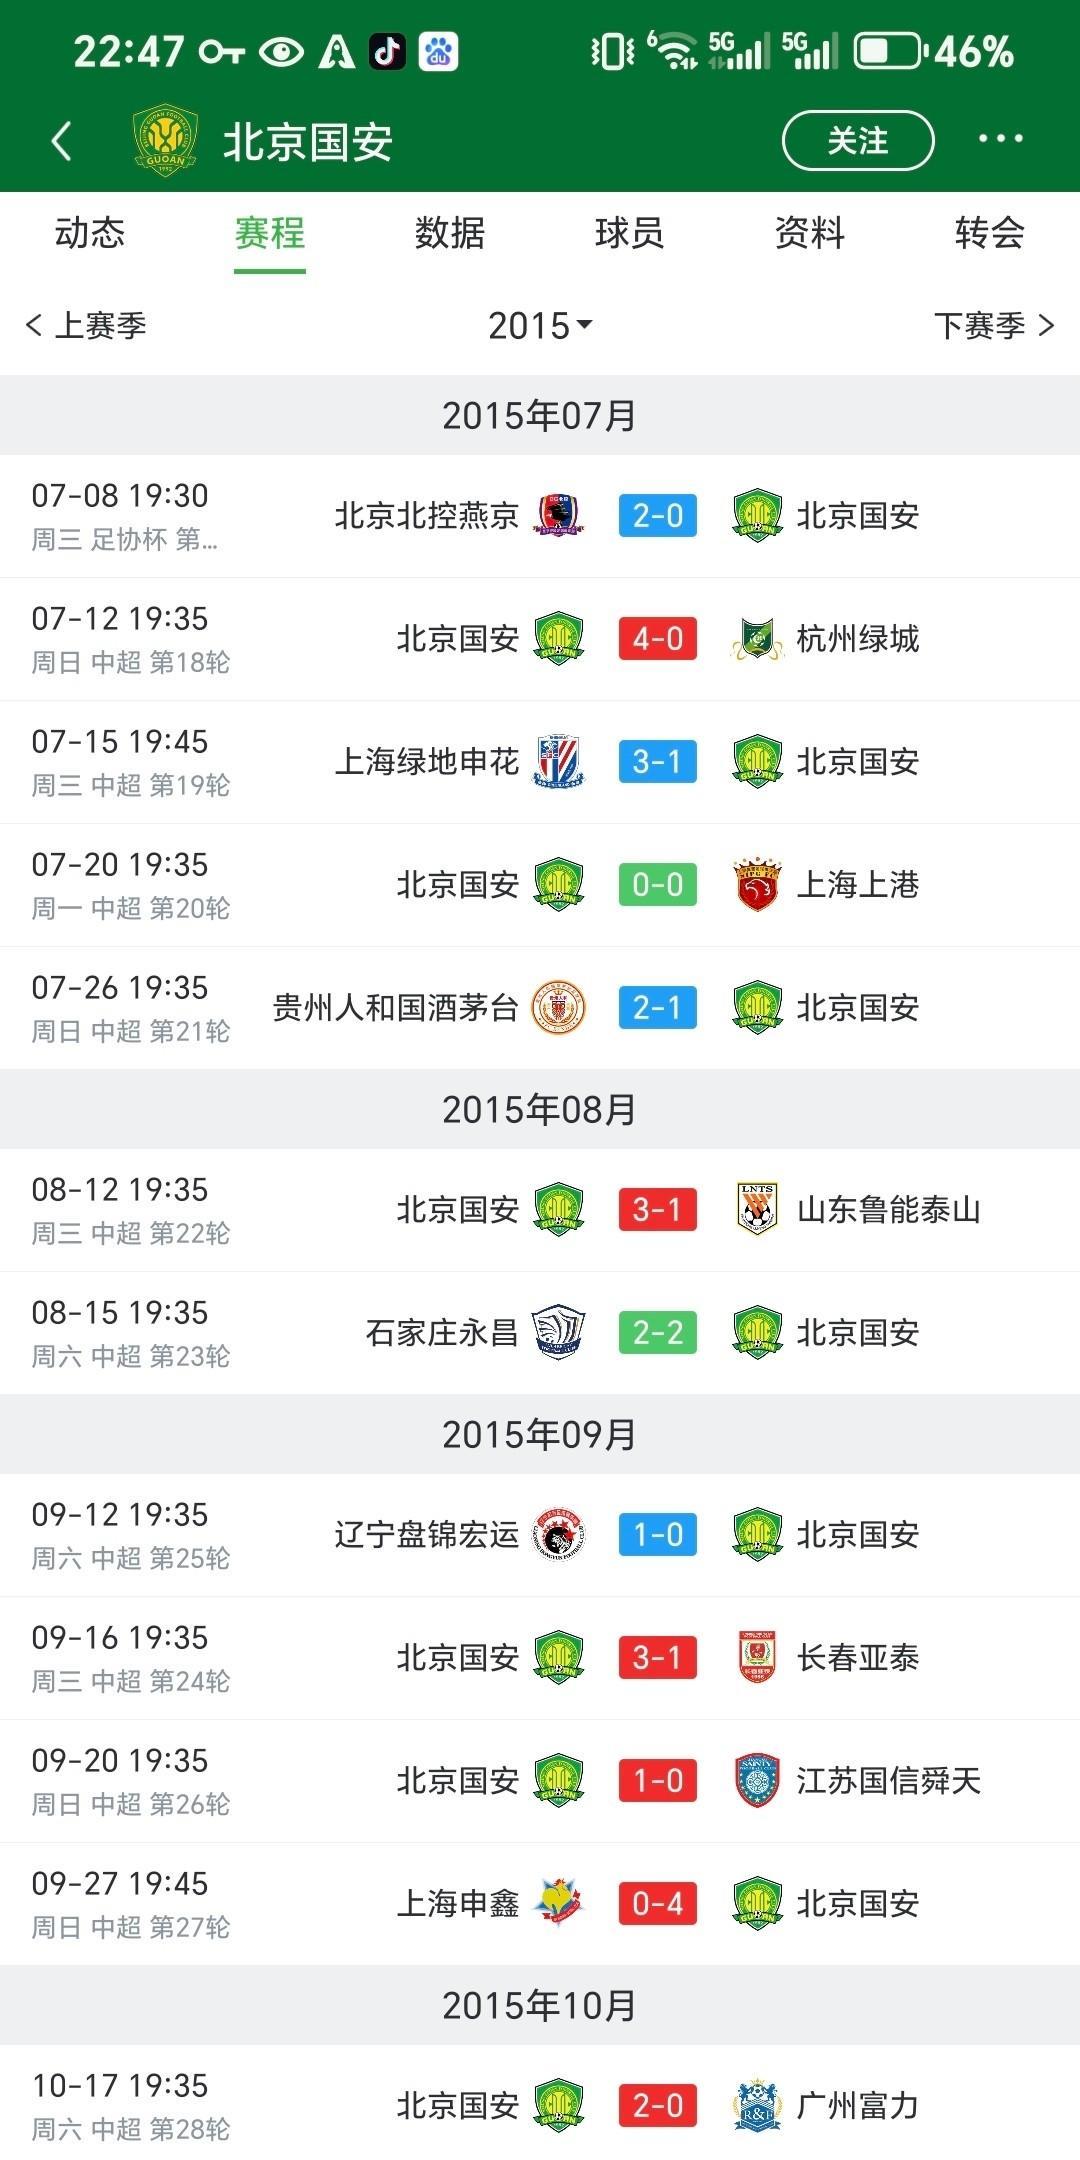This screenshot has width=1080, height=2160.
Task: Tap the Changchun Yatai team crest
Action: click(x=757, y=1658)
